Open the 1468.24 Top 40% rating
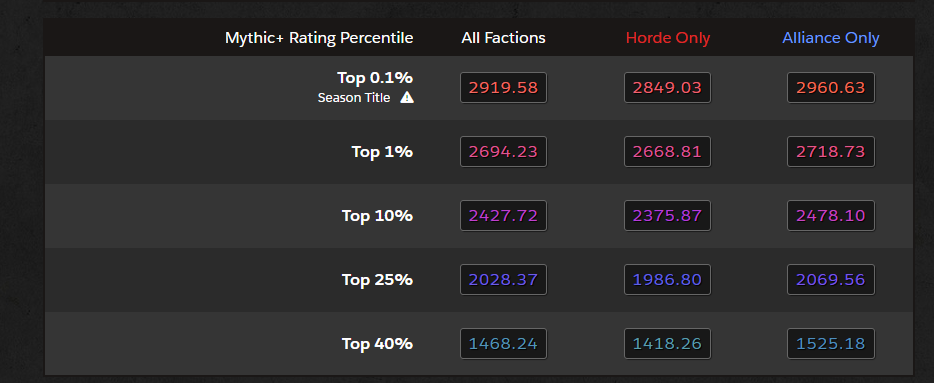Screen dimensions: 934x383 503,344
